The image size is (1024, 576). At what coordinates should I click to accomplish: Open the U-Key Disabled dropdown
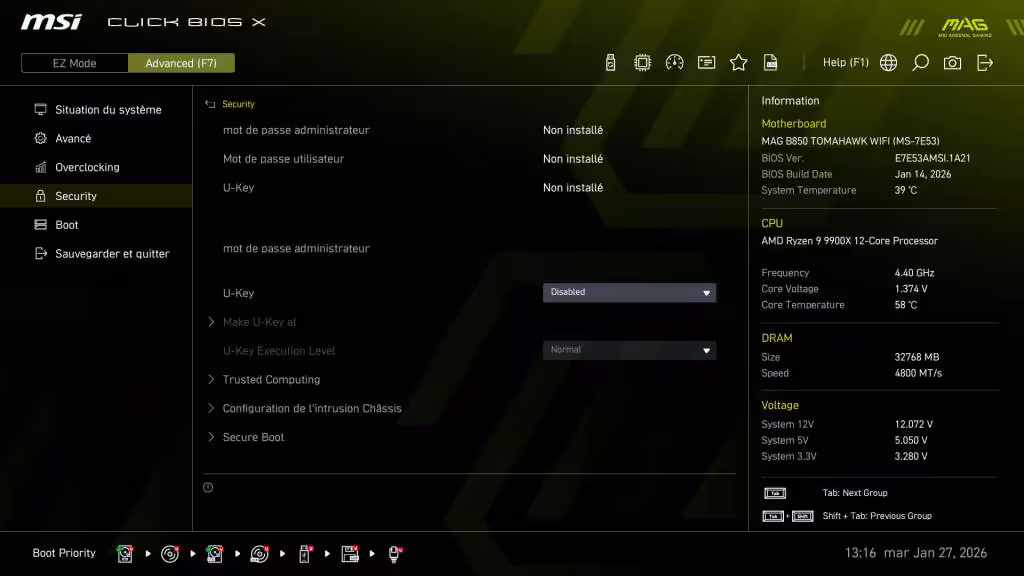click(629, 292)
